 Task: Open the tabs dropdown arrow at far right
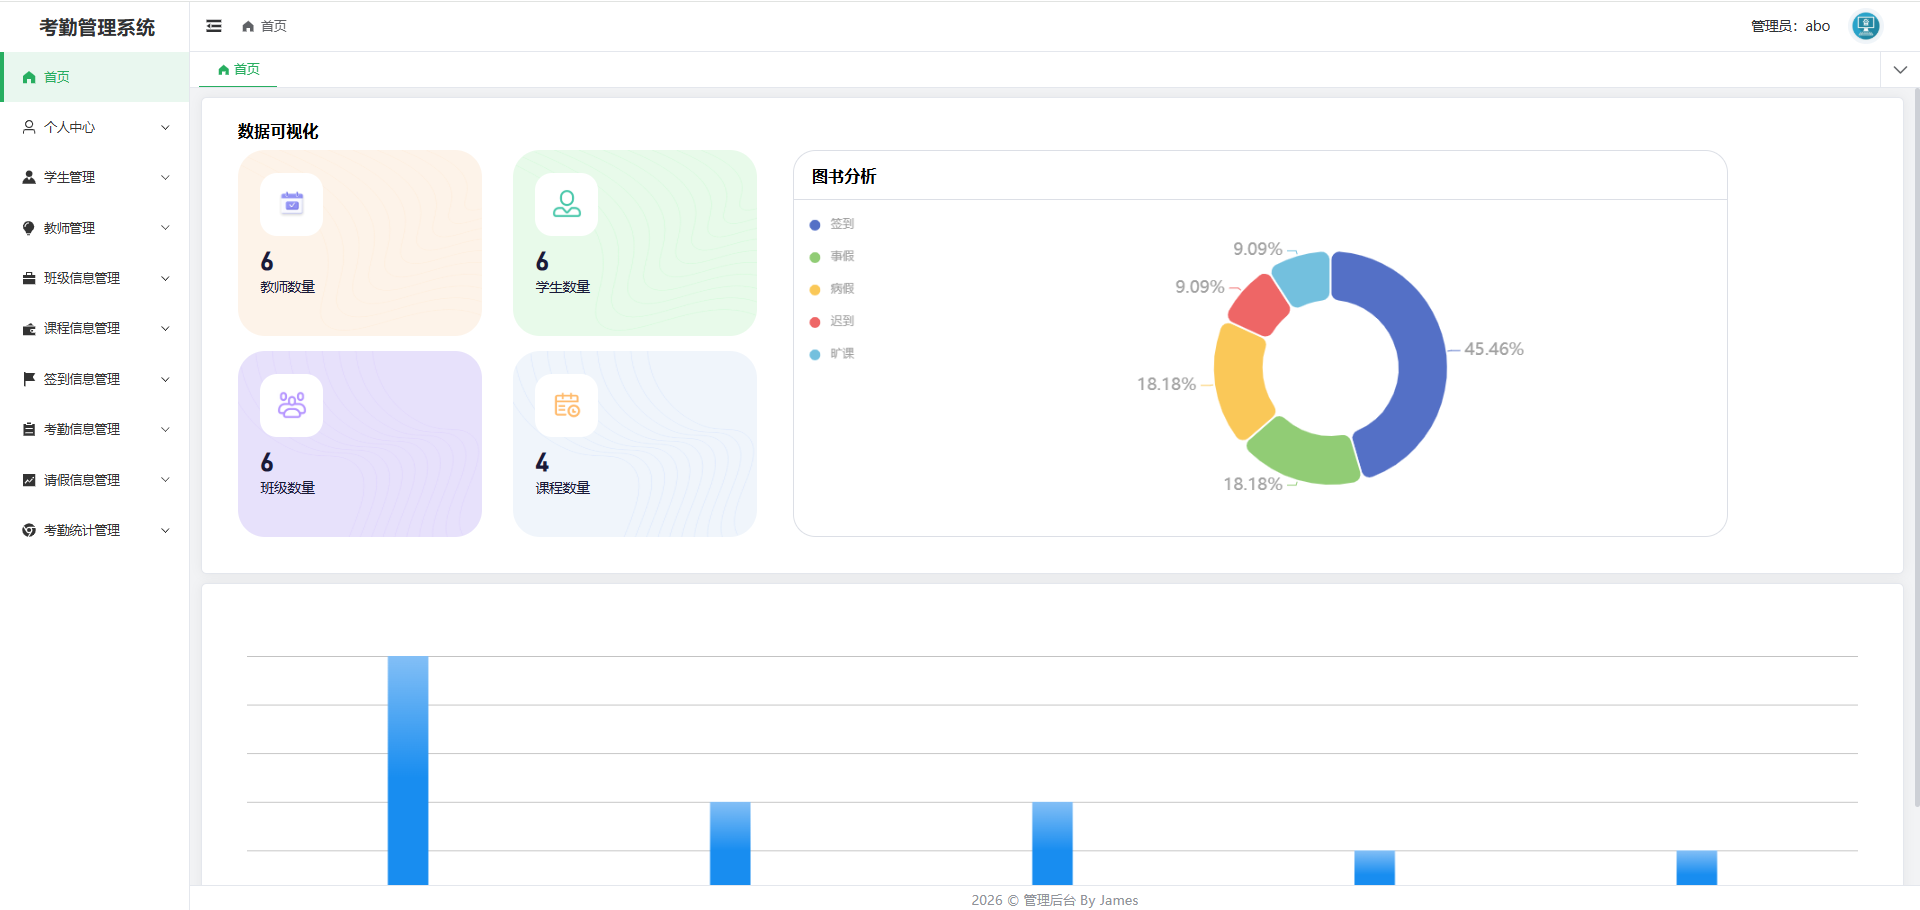pos(1900,69)
